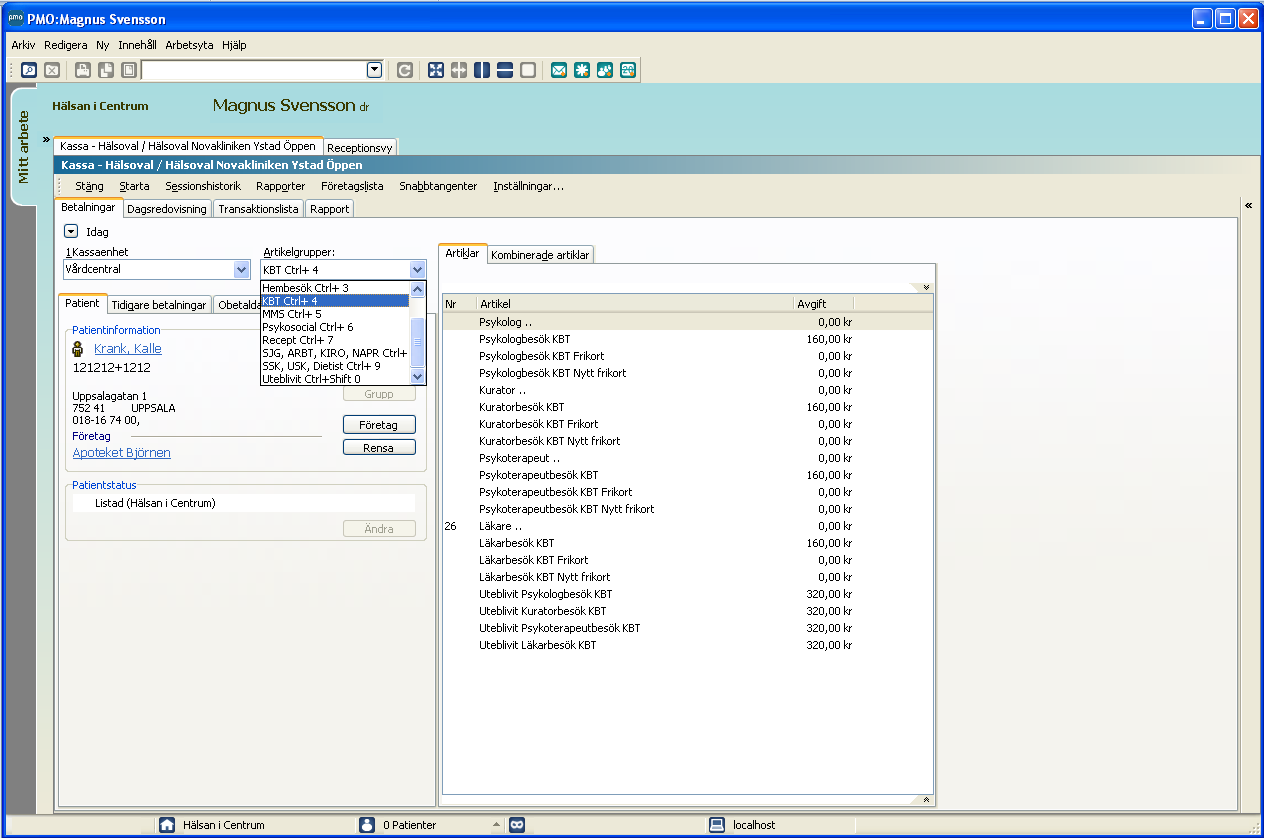The image size is (1264, 838).
Task: Switch to the Rapport tab
Action: (330, 209)
